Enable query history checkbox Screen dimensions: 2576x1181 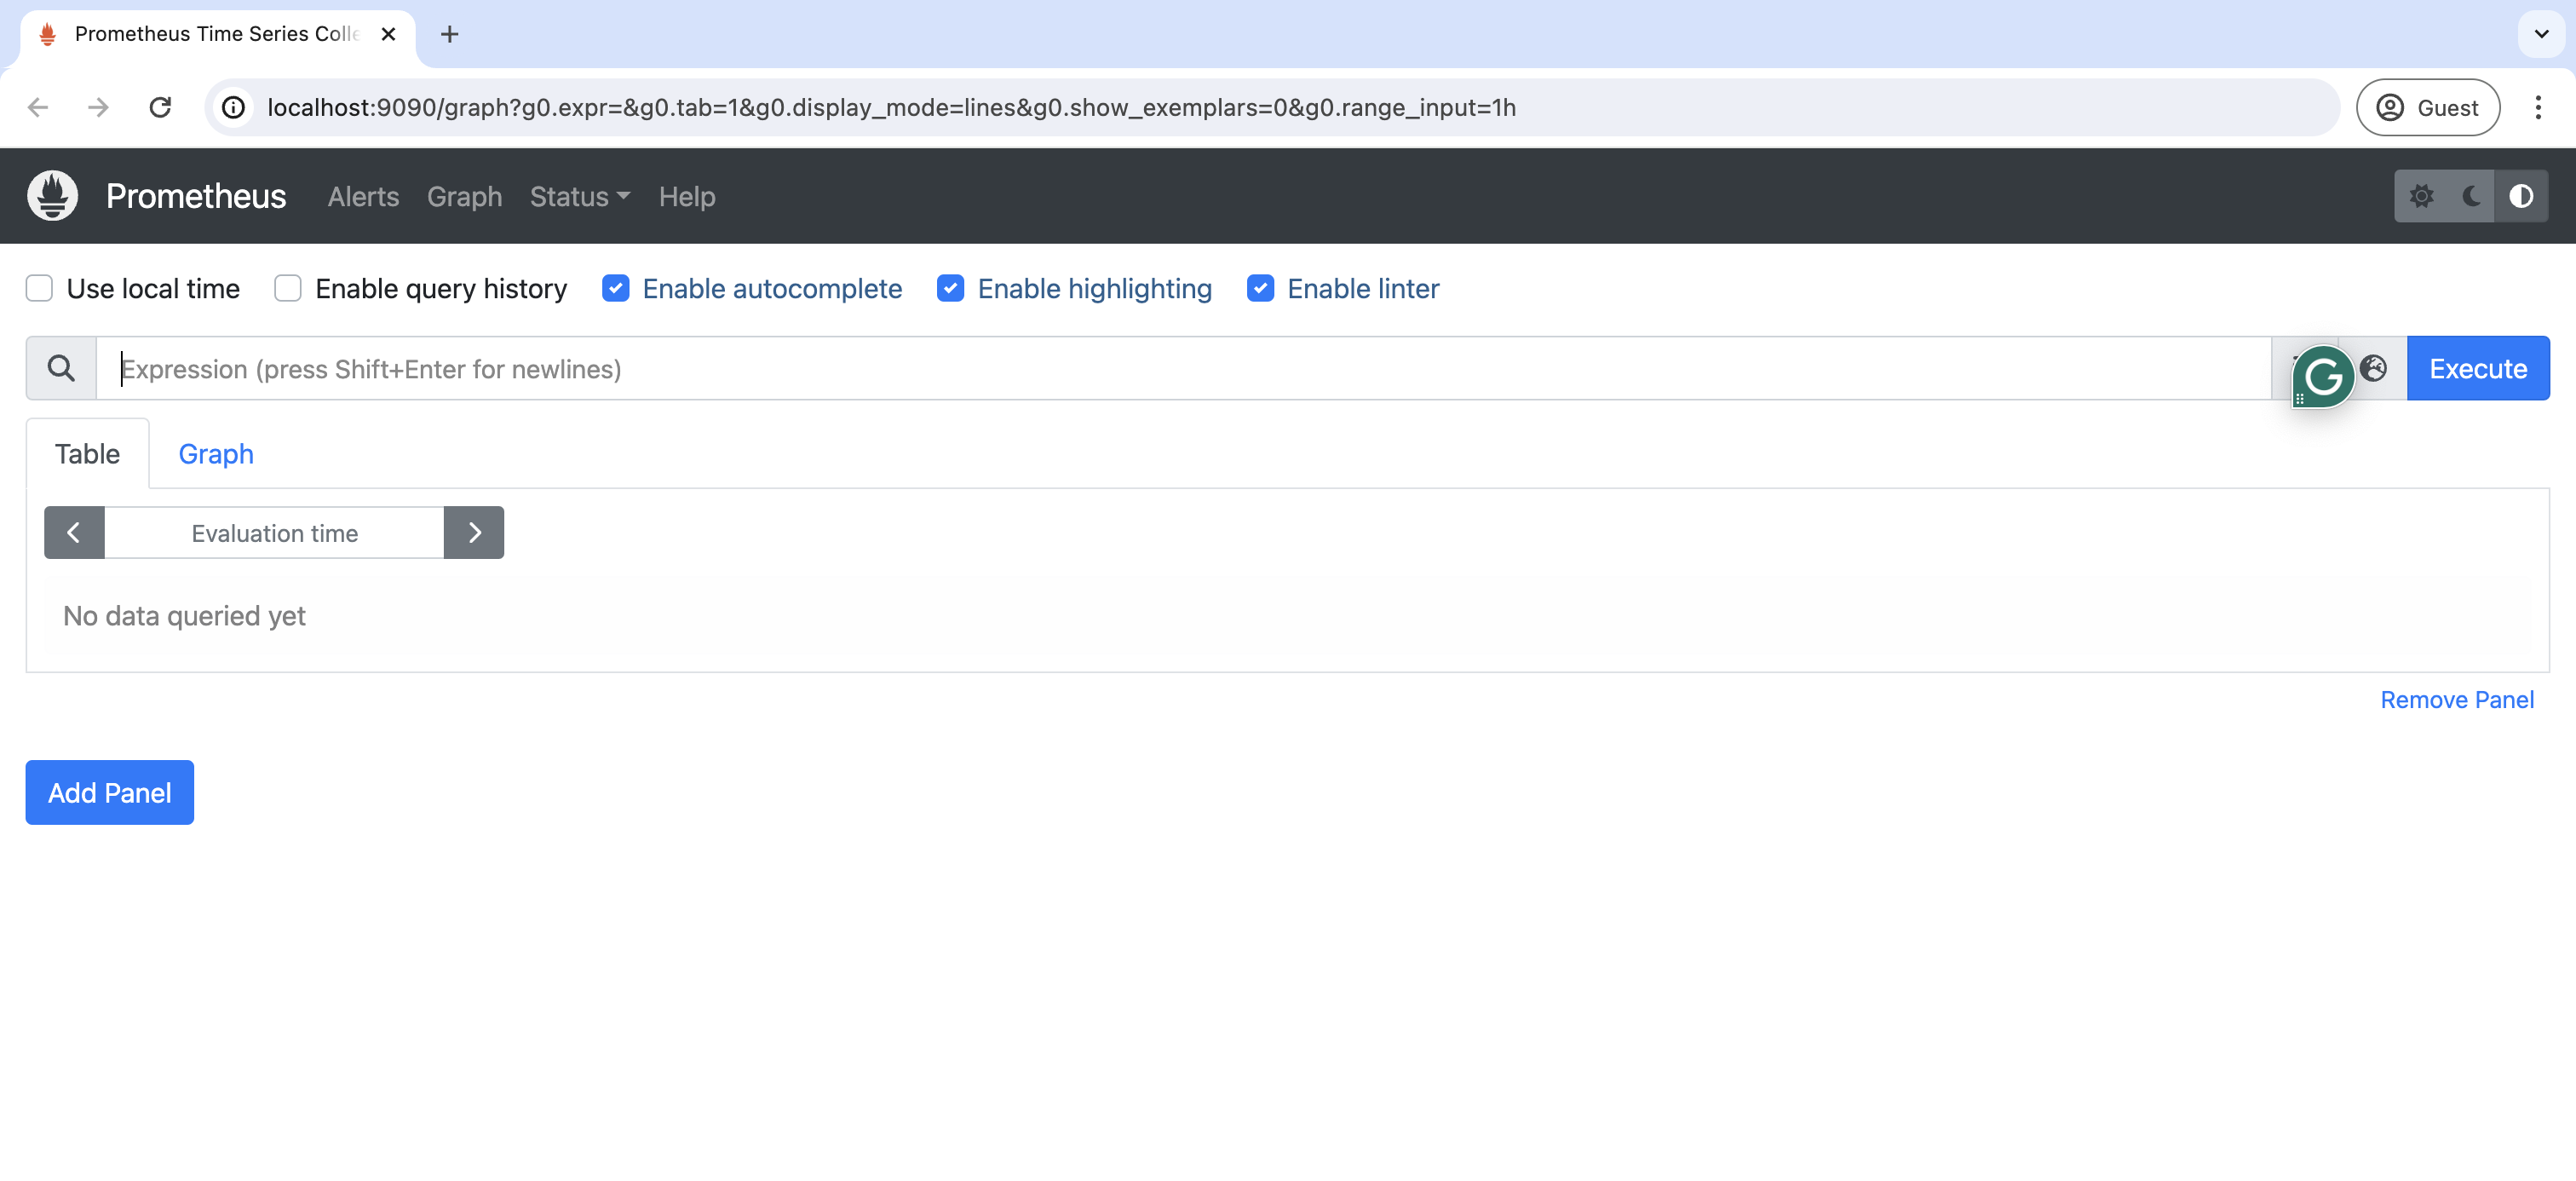[x=288, y=288]
